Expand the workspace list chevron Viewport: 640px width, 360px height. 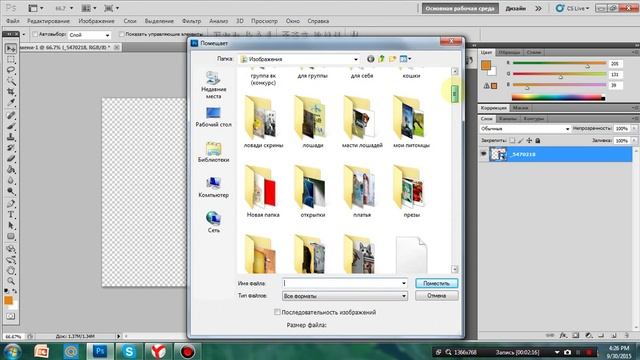coord(538,8)
